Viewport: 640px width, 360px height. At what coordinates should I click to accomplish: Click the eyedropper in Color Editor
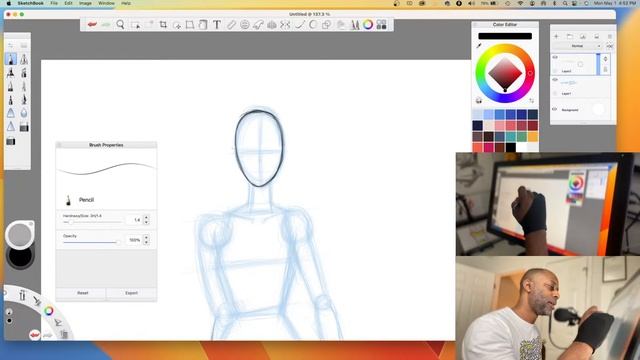479,46
